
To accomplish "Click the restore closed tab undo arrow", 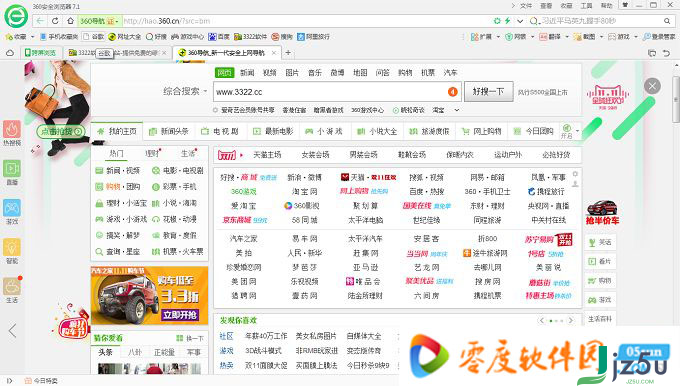I will click(x=667, y=53).
